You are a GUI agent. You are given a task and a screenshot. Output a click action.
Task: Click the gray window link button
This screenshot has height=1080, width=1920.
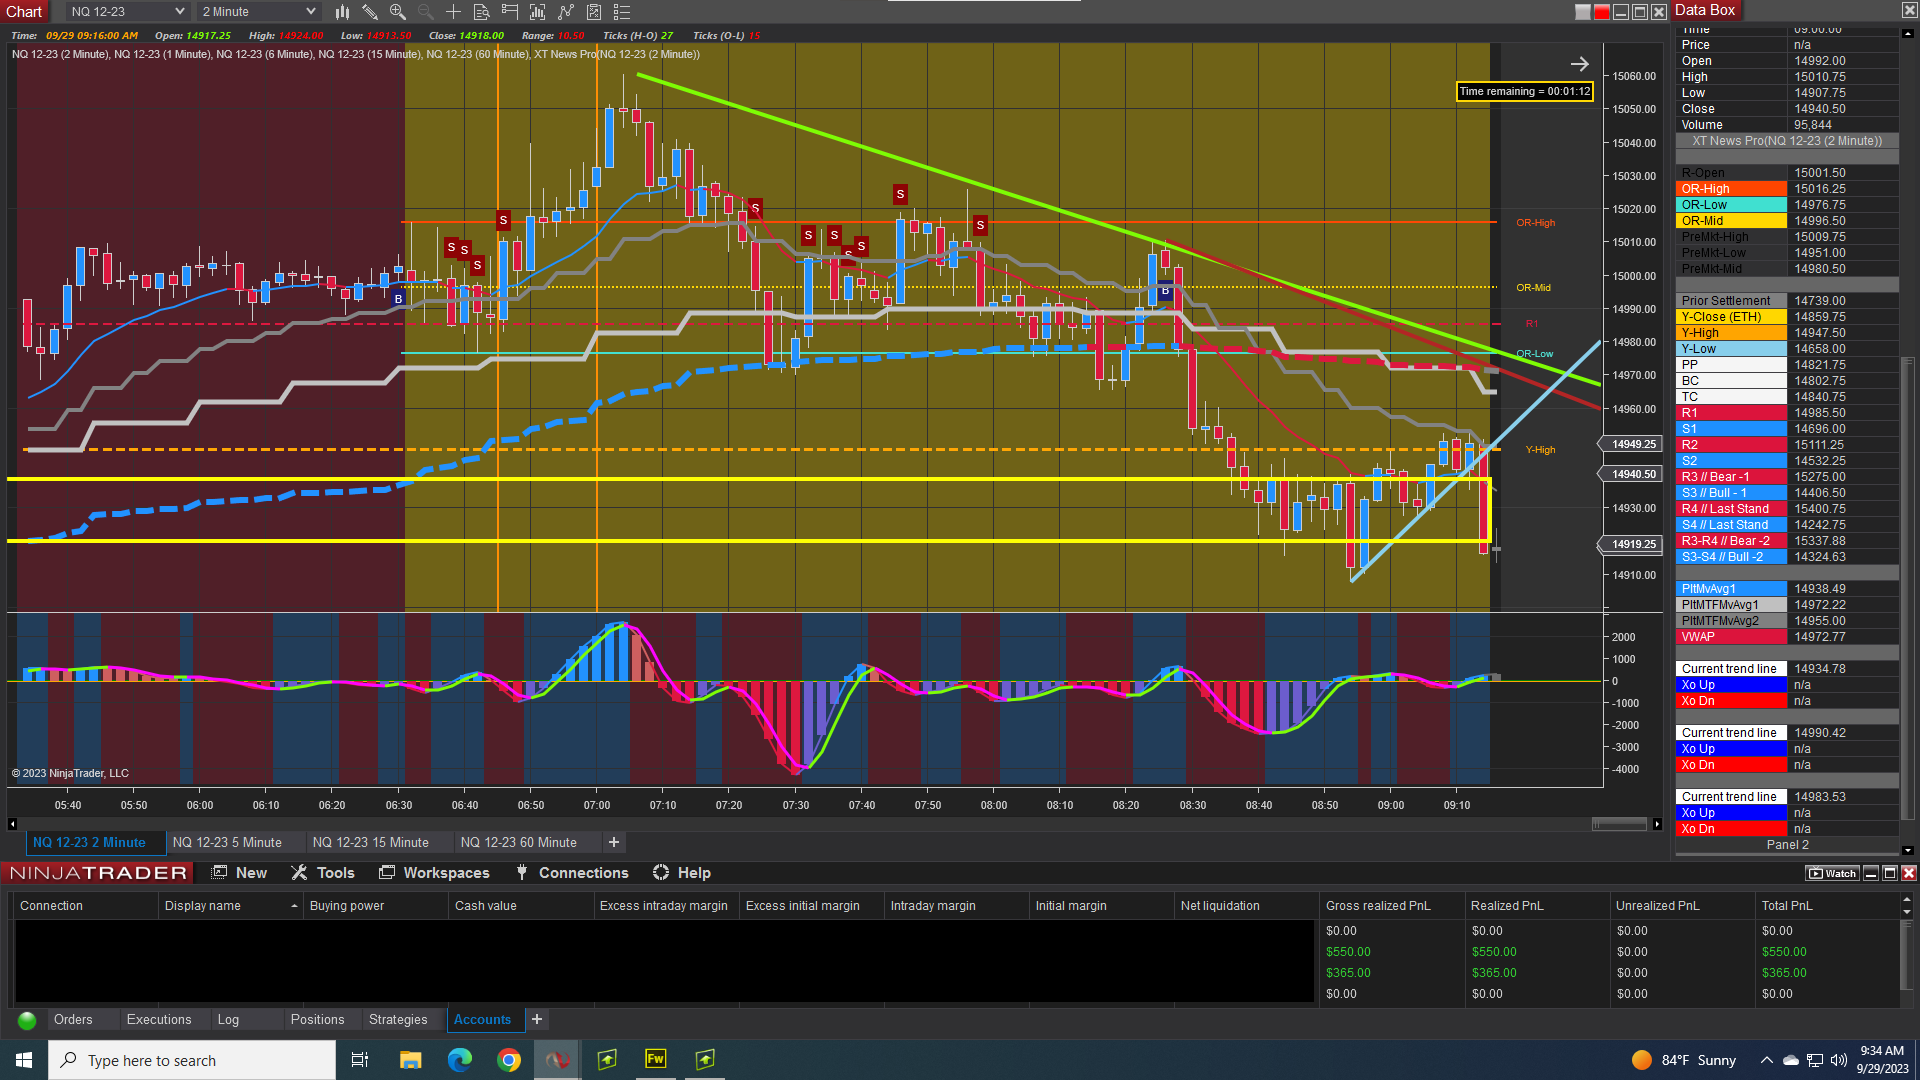[1583, 12]
